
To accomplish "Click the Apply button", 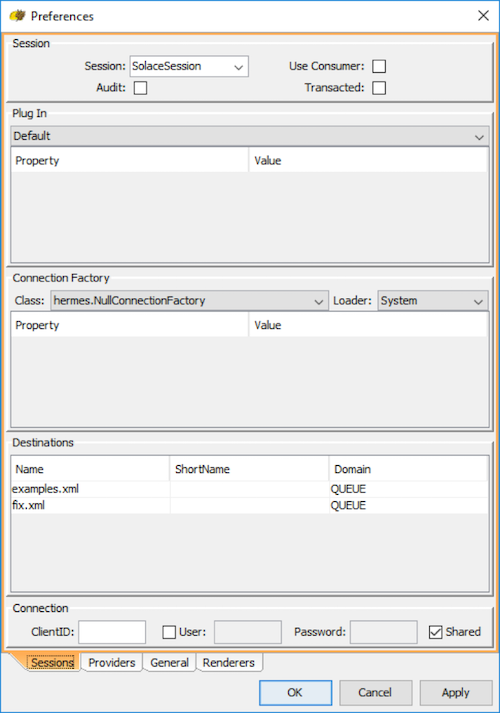I will click(x=456, y=693).
